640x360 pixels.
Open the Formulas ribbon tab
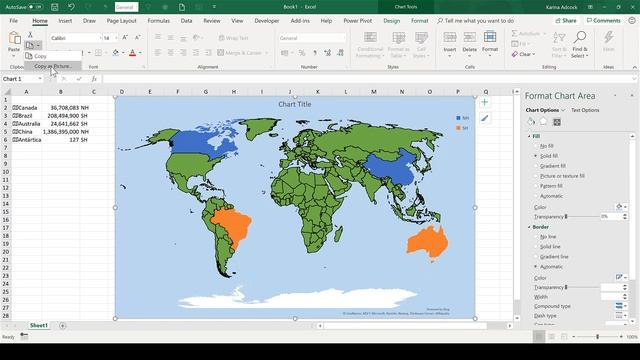point(159,20)
